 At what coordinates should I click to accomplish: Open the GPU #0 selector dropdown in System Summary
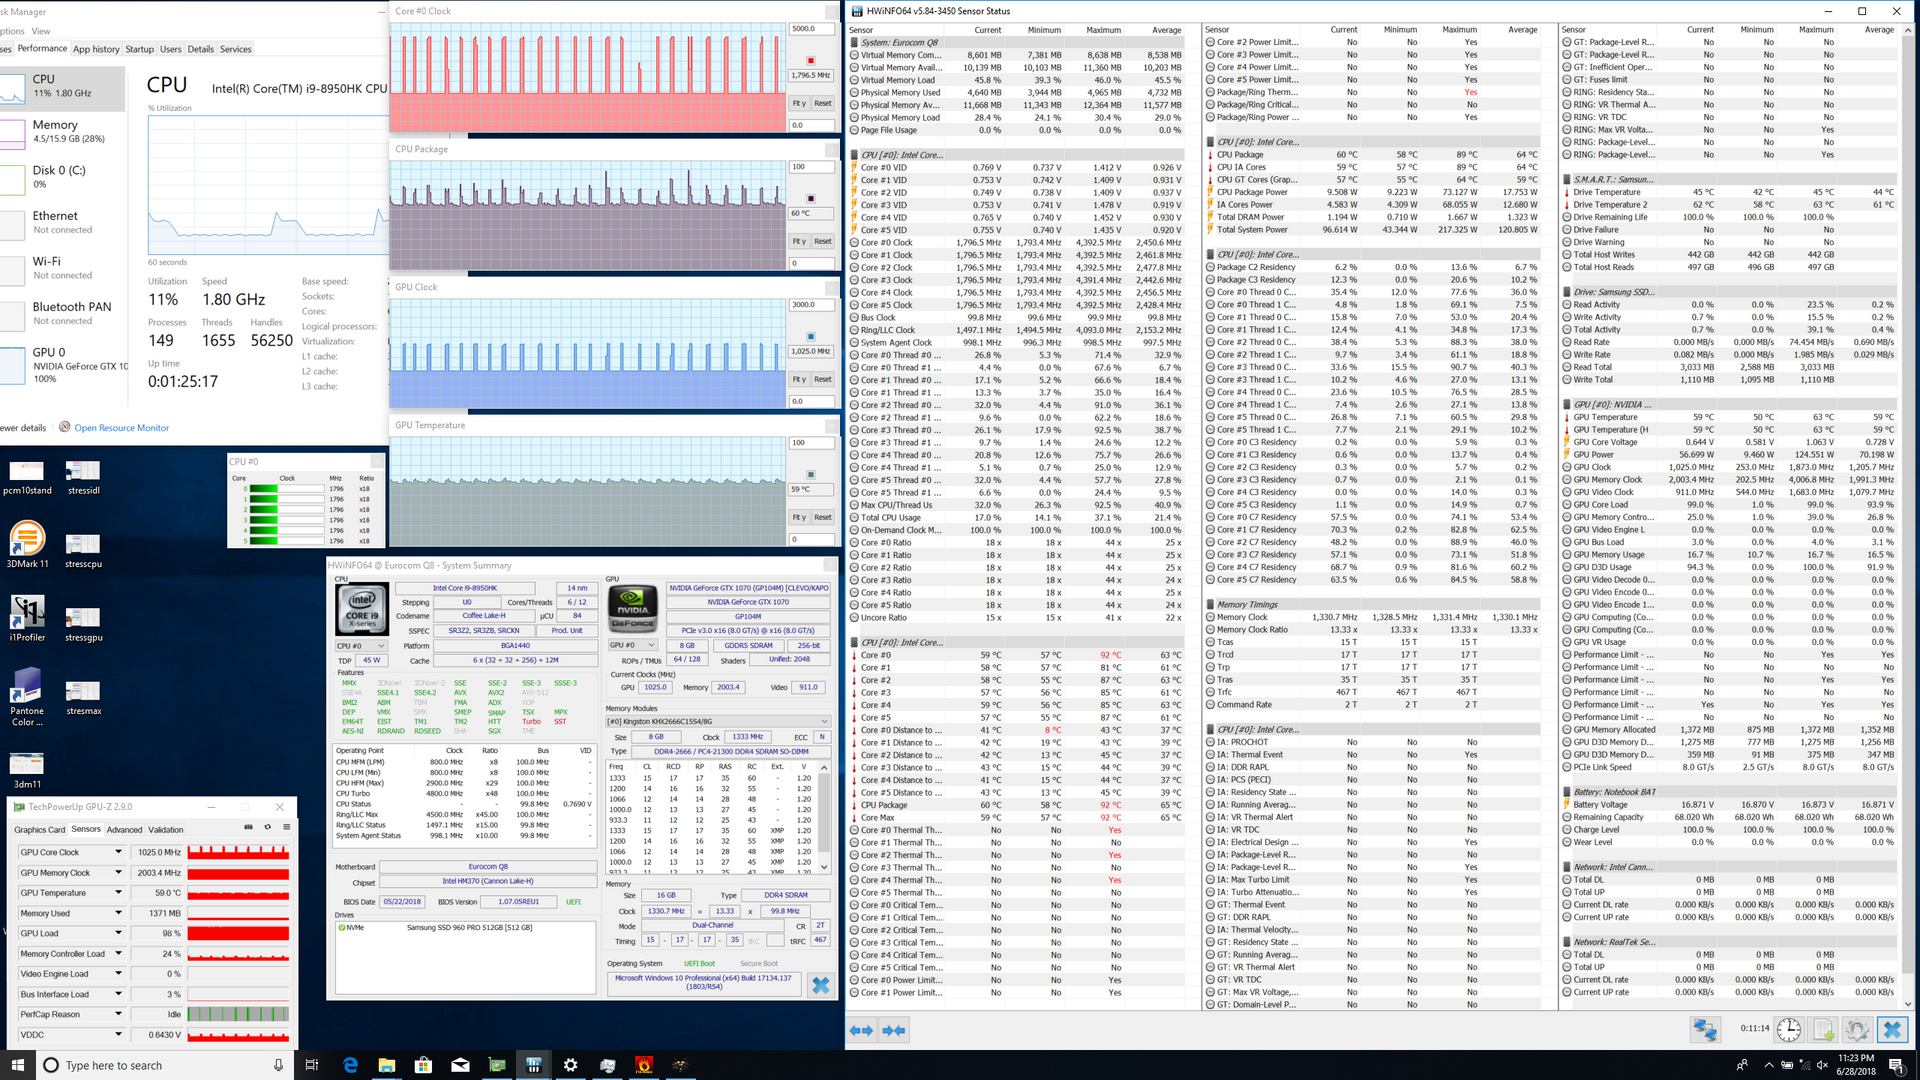633,645
